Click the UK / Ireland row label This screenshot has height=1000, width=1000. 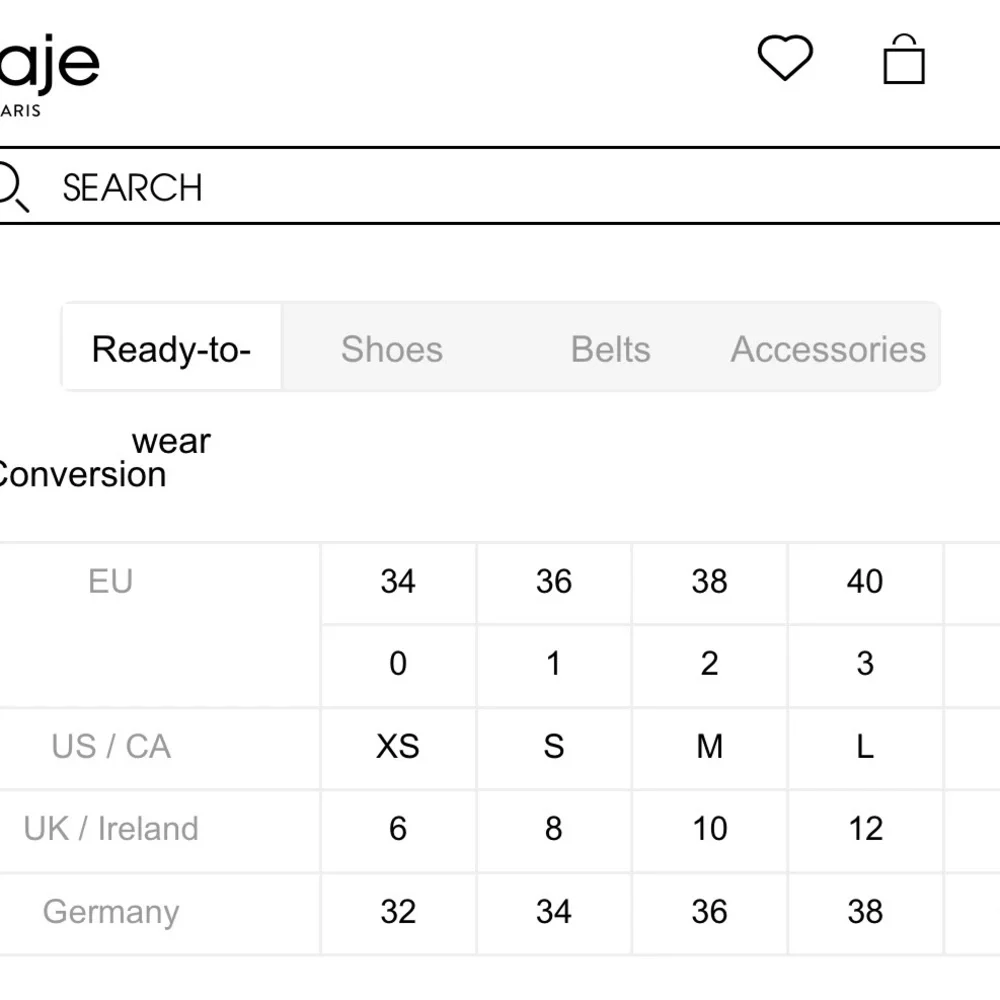[111, 829]
